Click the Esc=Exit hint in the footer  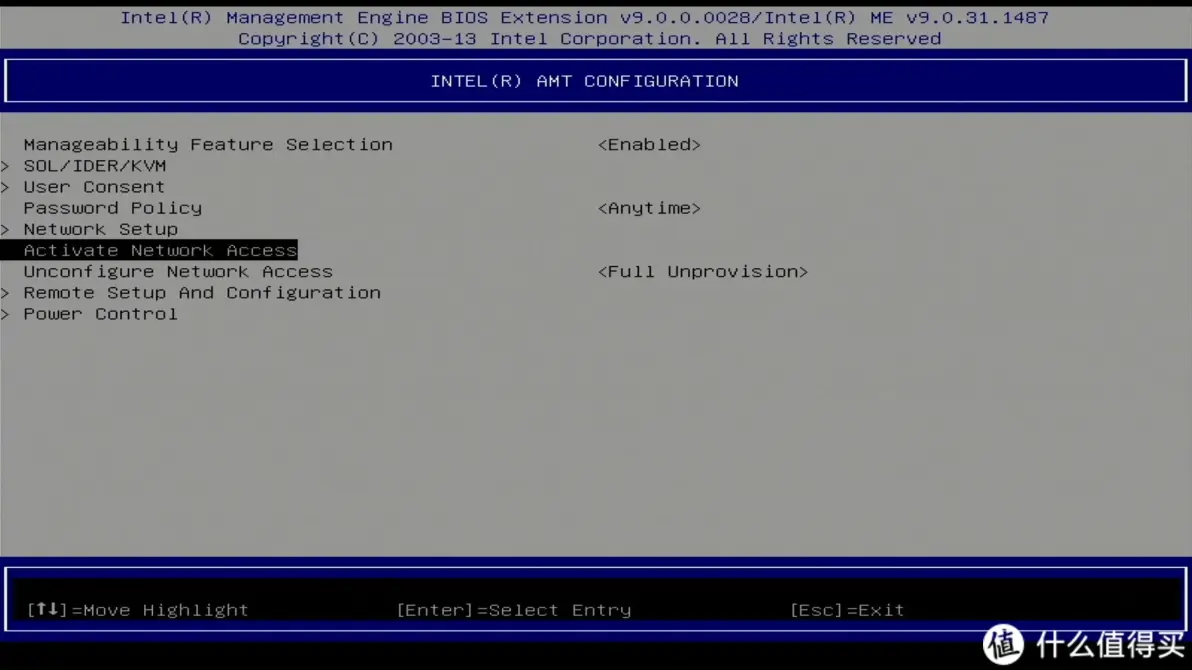click(x=846, y=610)
